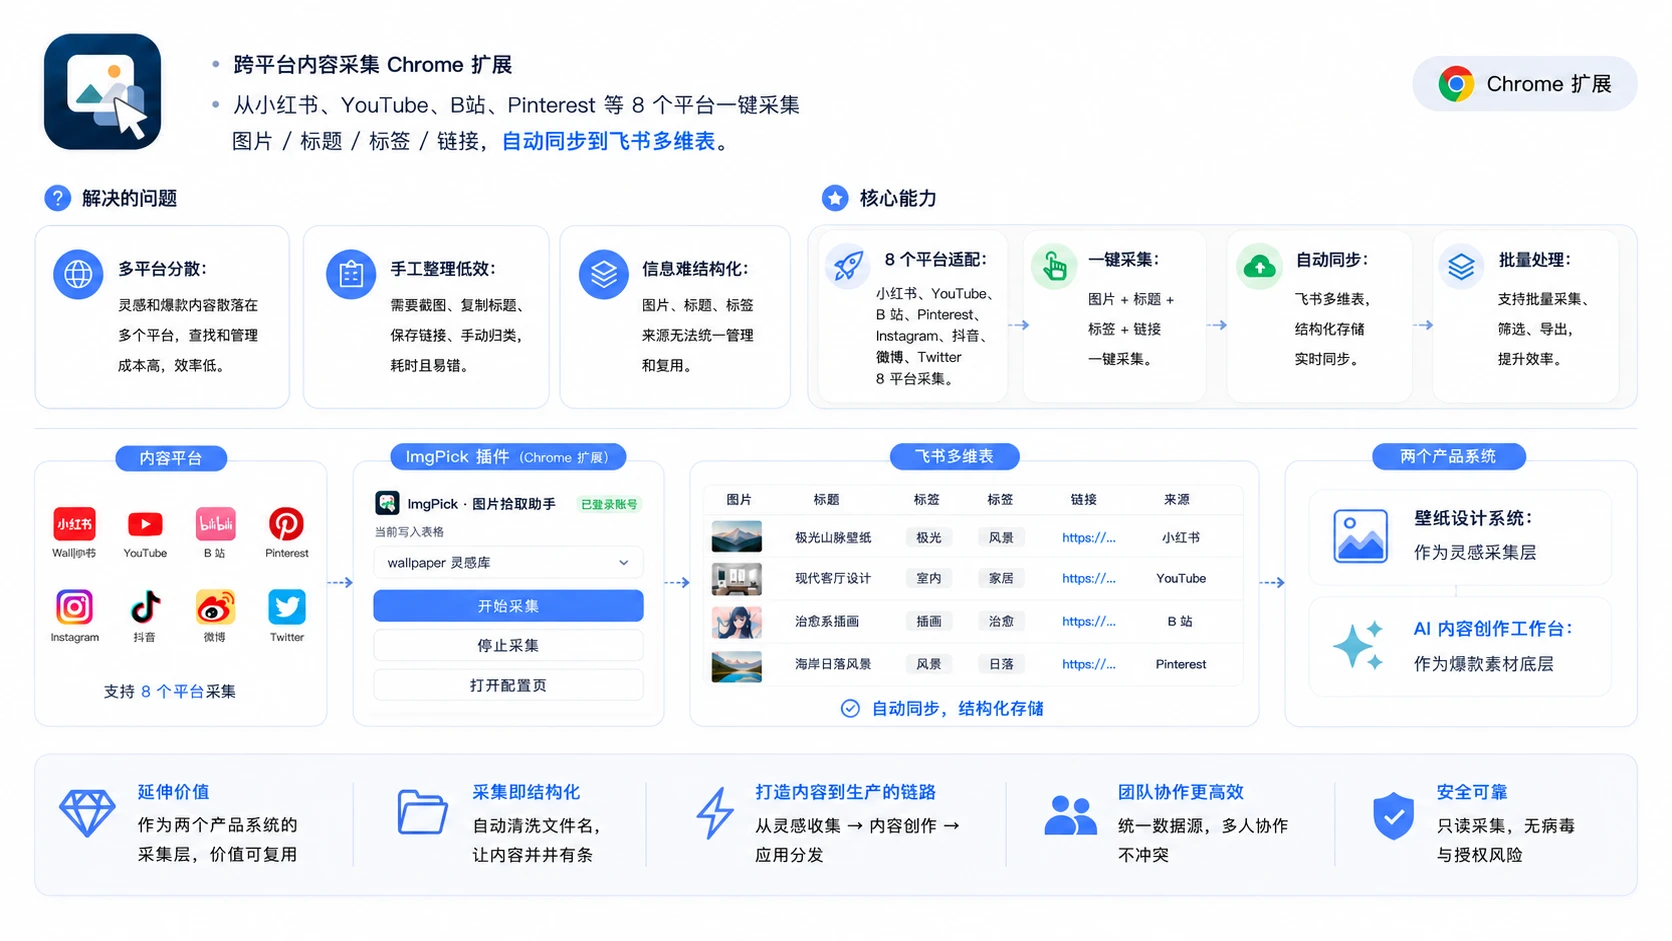The height and width of the screenshot is (941, 1672).
Task: Click the 家居 tag in the table
Action: (1001, 579)
